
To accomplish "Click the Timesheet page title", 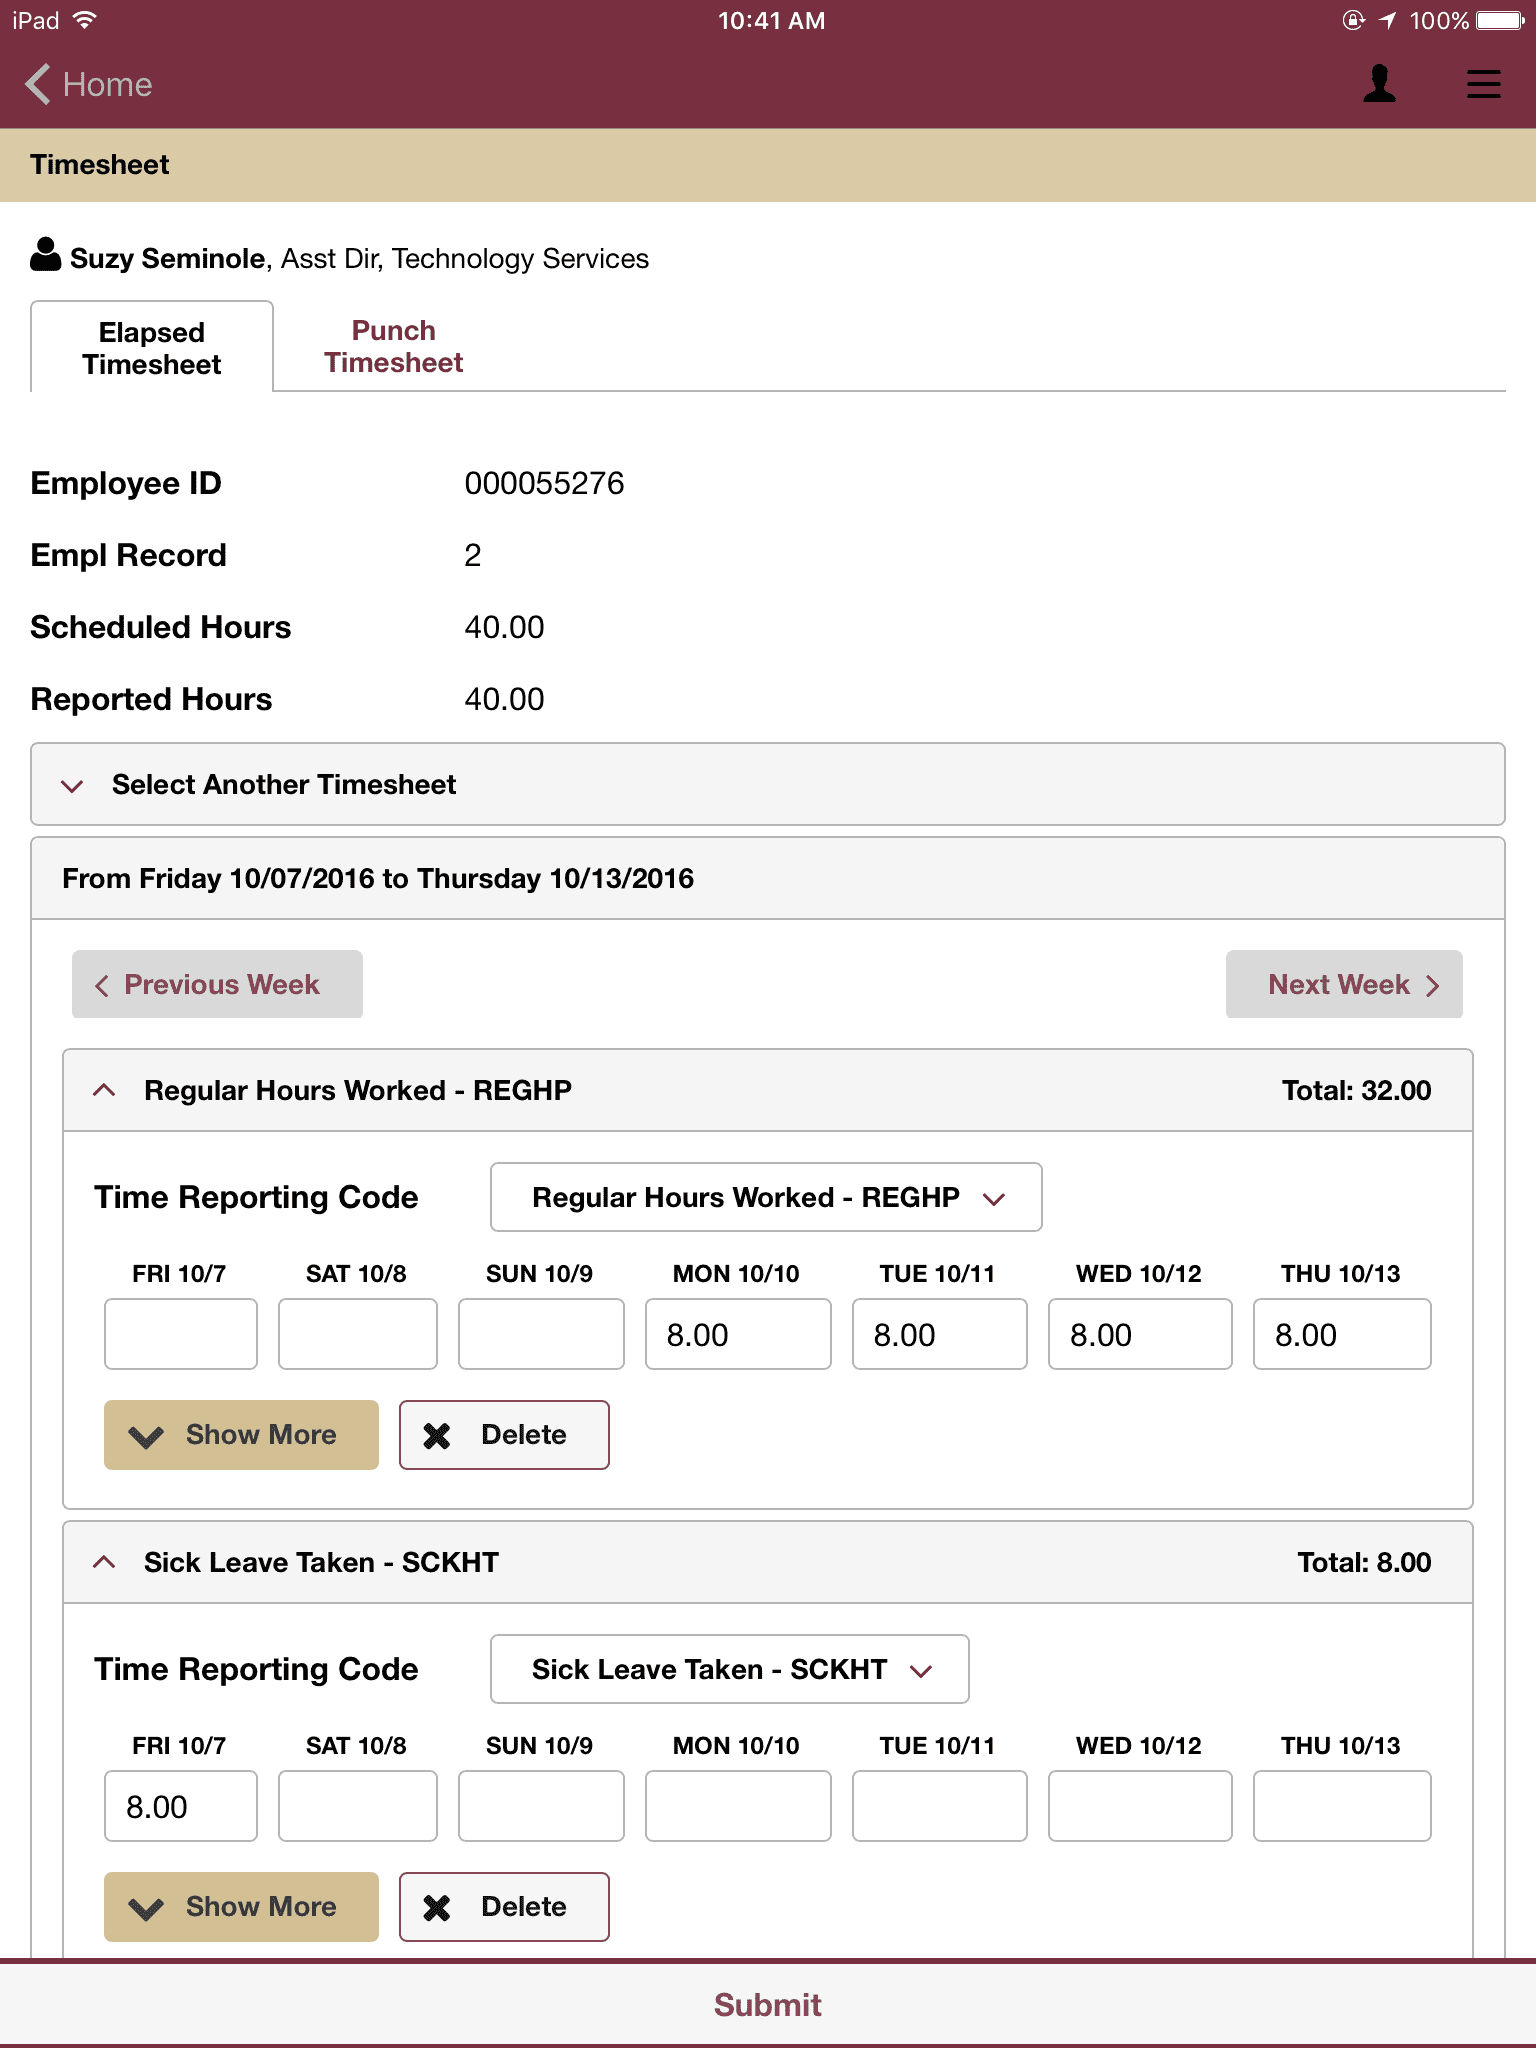I will click(100, 164).
